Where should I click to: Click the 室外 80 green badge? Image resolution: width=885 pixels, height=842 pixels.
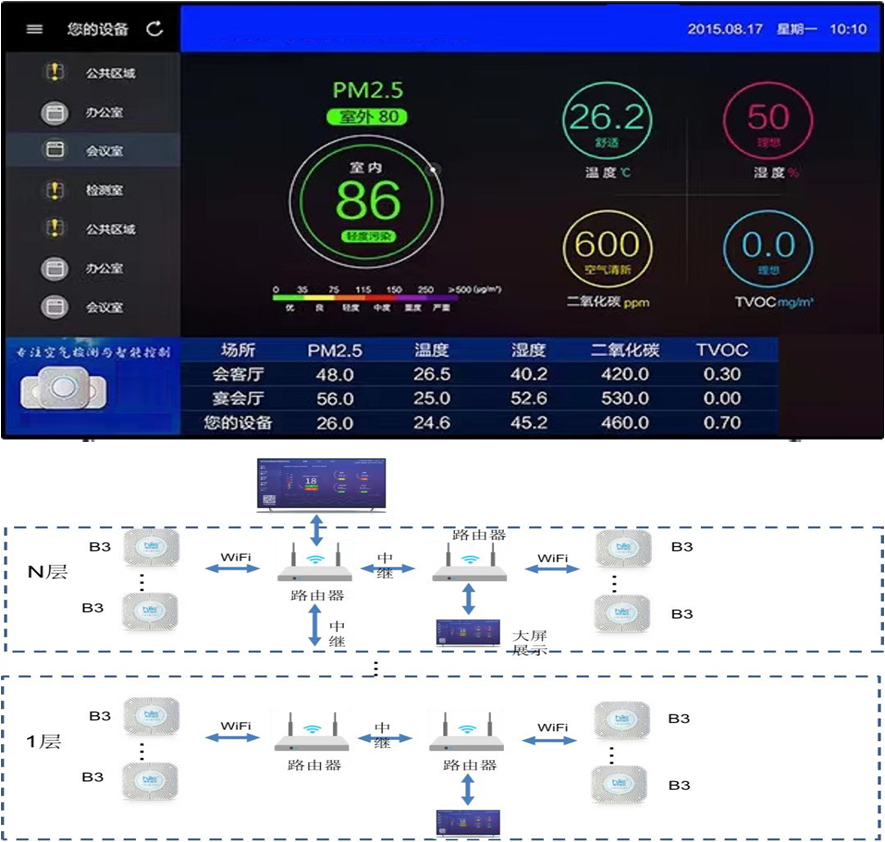tap(367, 117)
